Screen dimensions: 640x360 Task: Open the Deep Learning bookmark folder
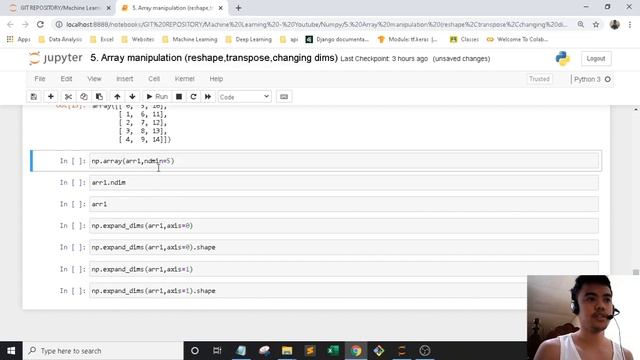(x=249, y=39)
